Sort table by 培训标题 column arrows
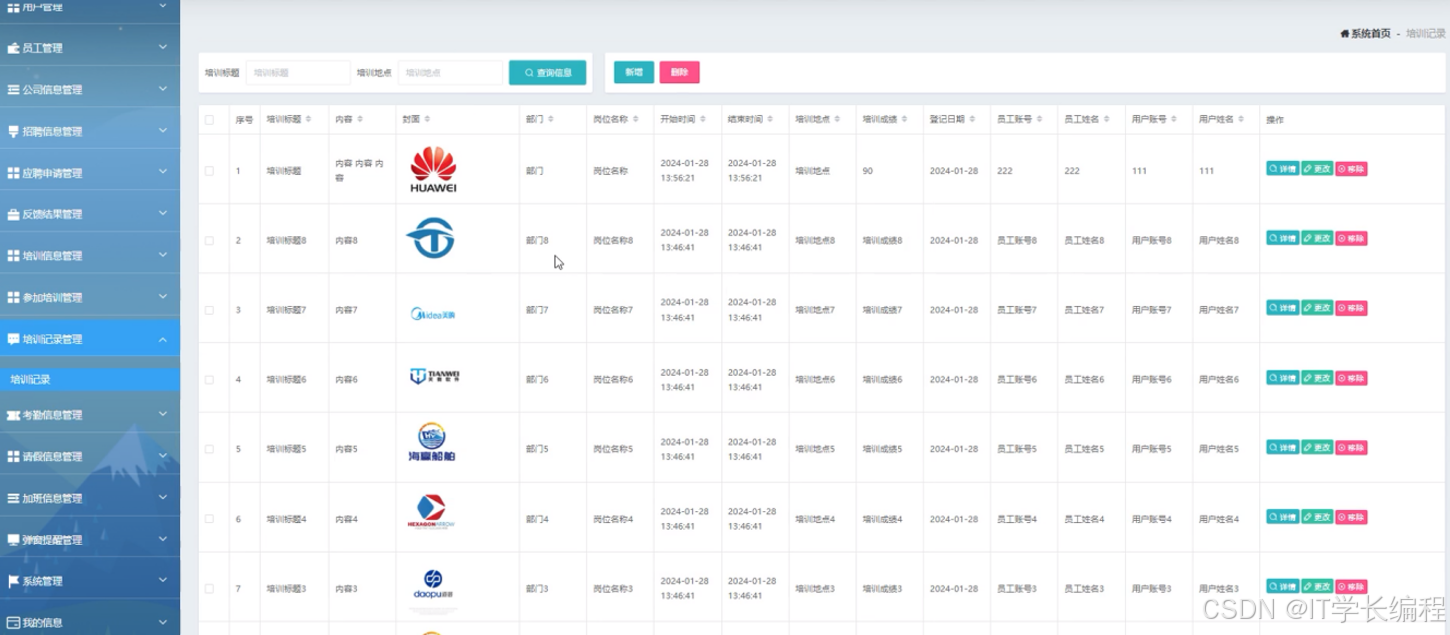1450x635 pixels. [x=308, y=119]
